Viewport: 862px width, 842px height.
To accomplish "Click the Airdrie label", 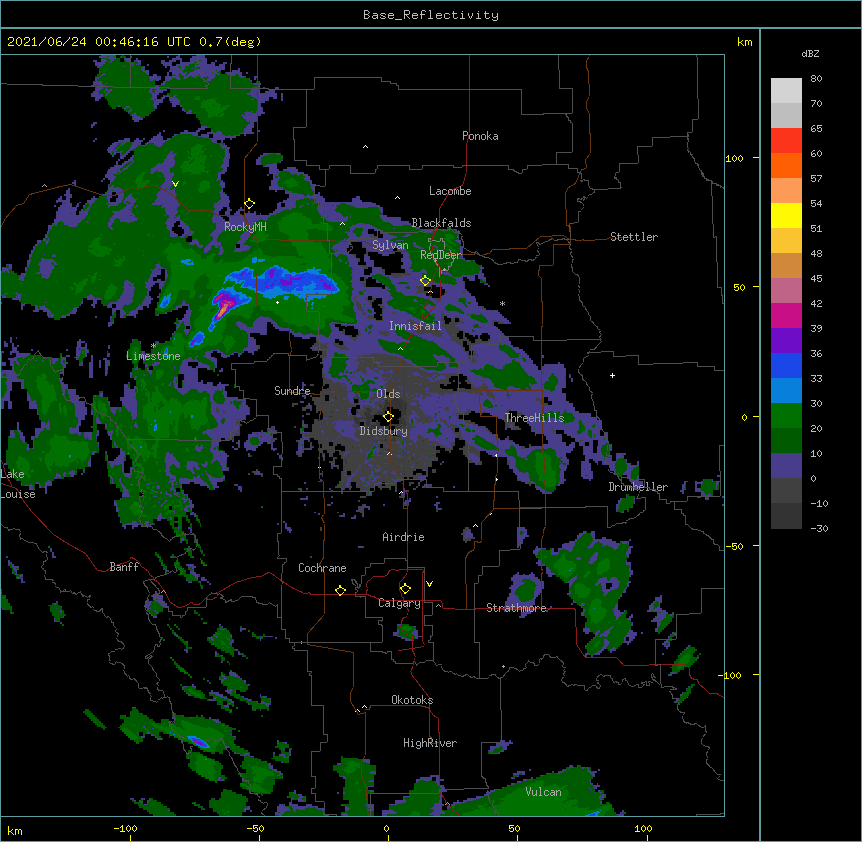I will coord(404,537).
